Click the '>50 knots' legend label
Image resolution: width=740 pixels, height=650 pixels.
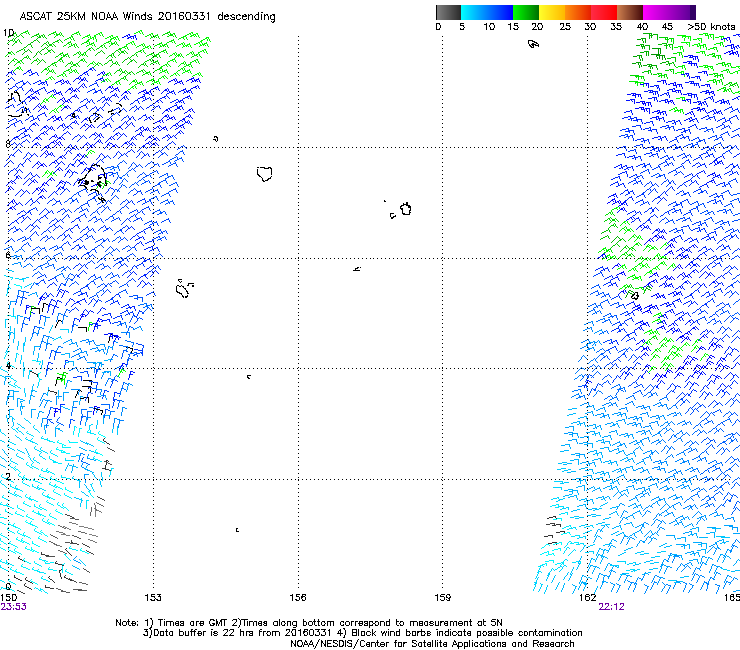coord(711,27)
